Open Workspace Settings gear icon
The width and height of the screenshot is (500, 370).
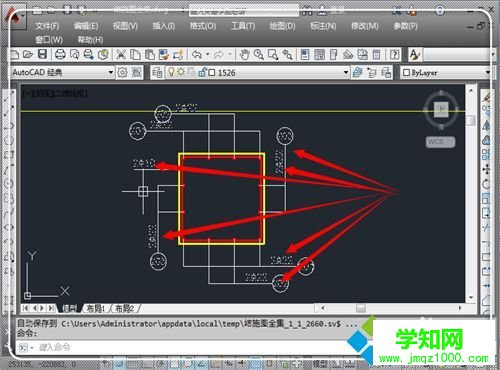pyautogui.click(x=122, y=72)
